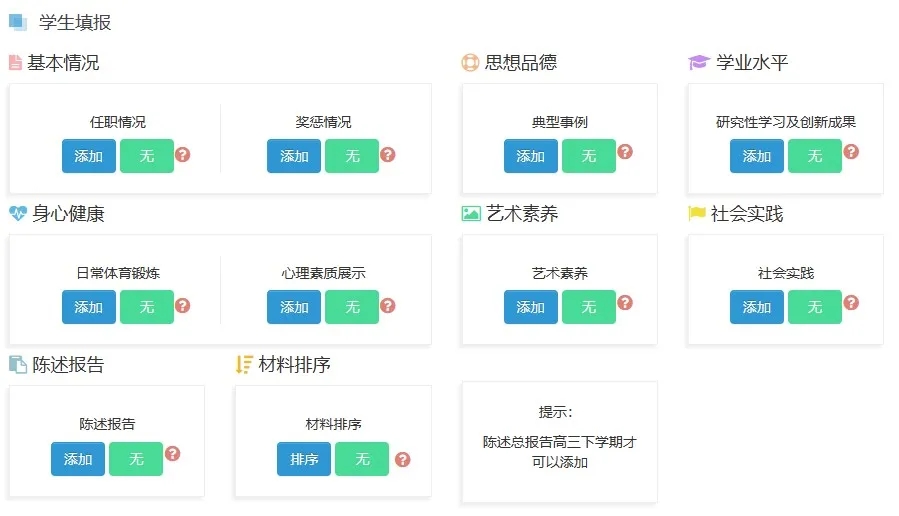Click the question mark beside 材料排序
Image resolution: width=899 pixels, height=516 pixels.
click(x=403, y=460)
